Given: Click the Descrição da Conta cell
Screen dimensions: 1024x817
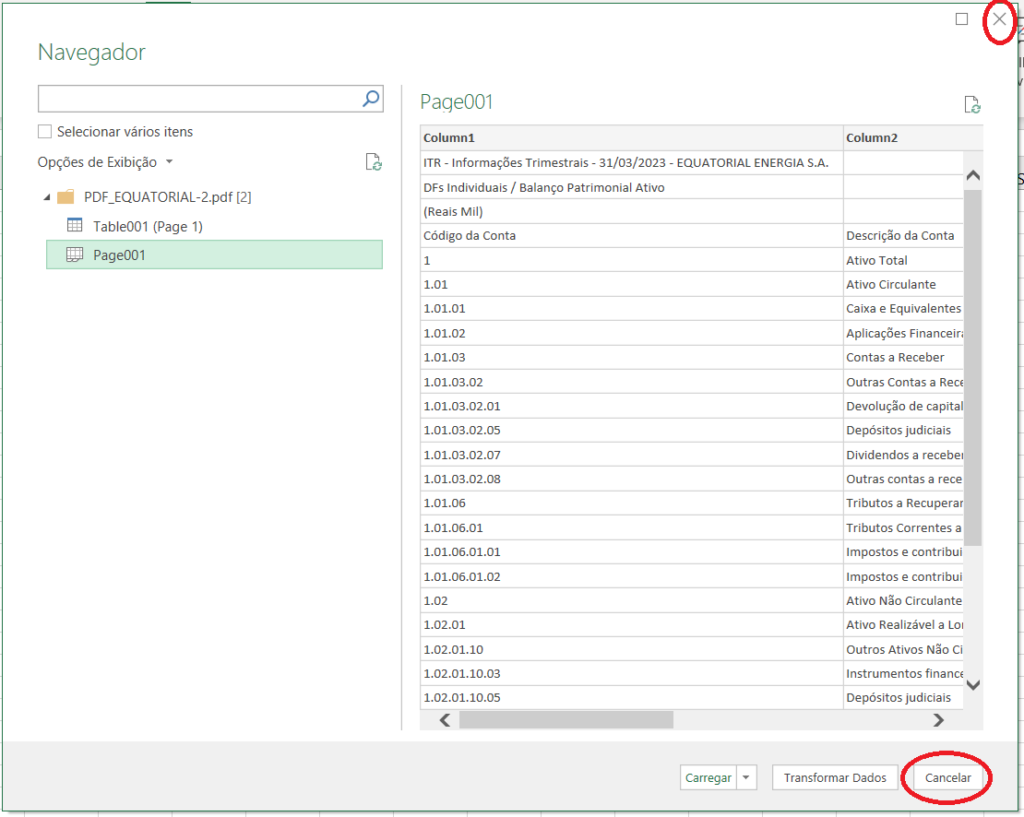Looking at the screenshot, I should [x=904, y=236].
